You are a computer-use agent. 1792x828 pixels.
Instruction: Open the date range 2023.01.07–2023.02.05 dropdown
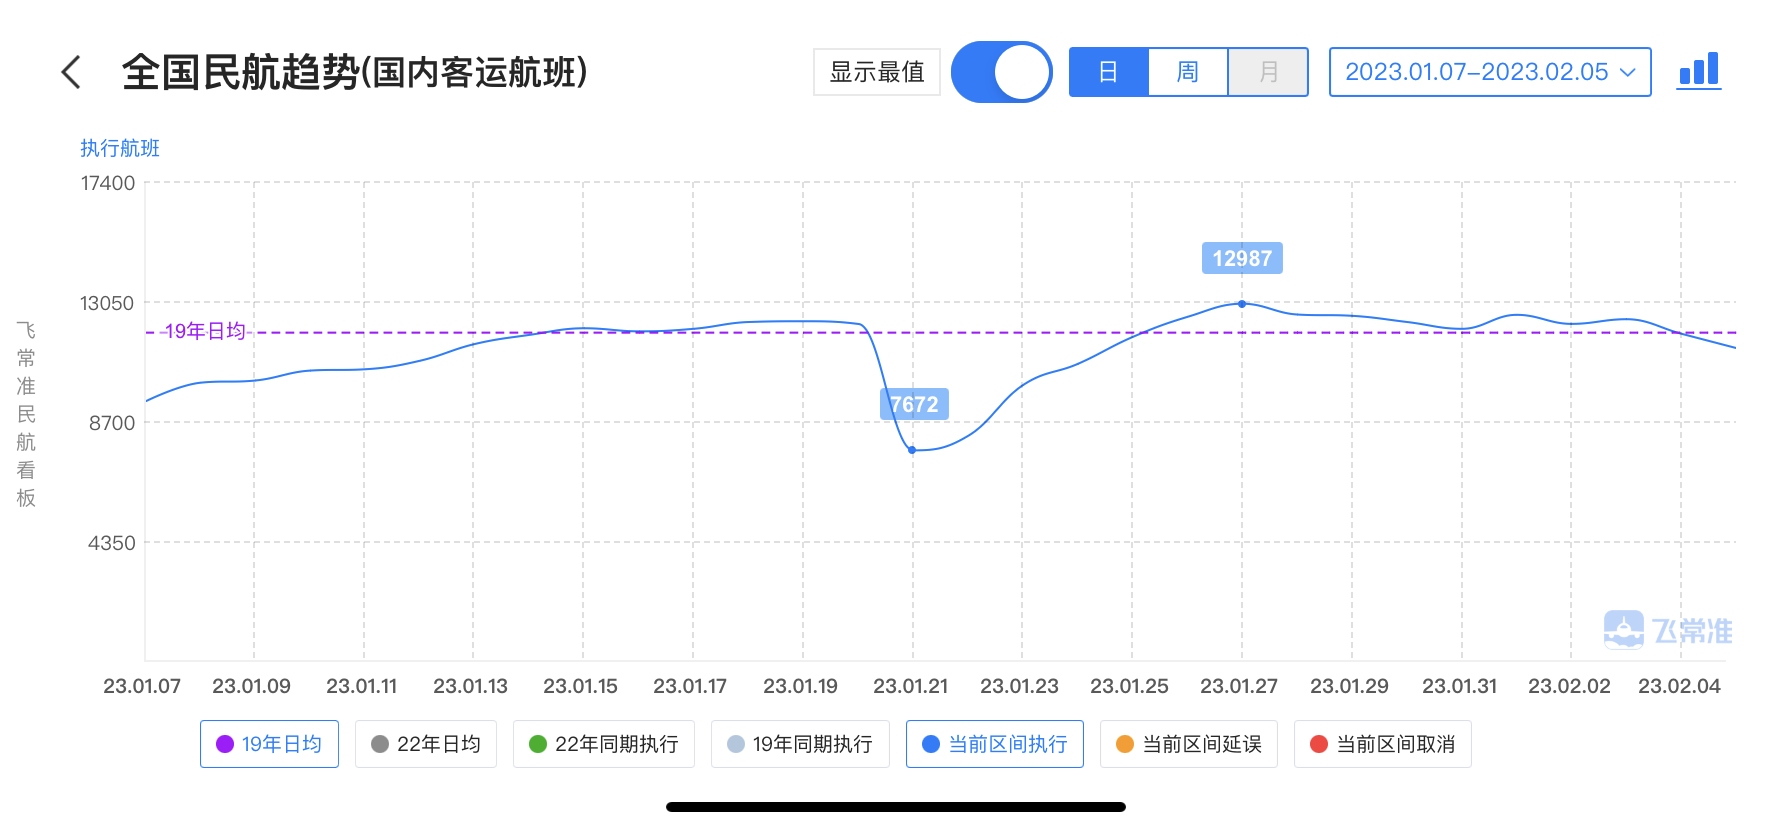tap(1490, 72)
